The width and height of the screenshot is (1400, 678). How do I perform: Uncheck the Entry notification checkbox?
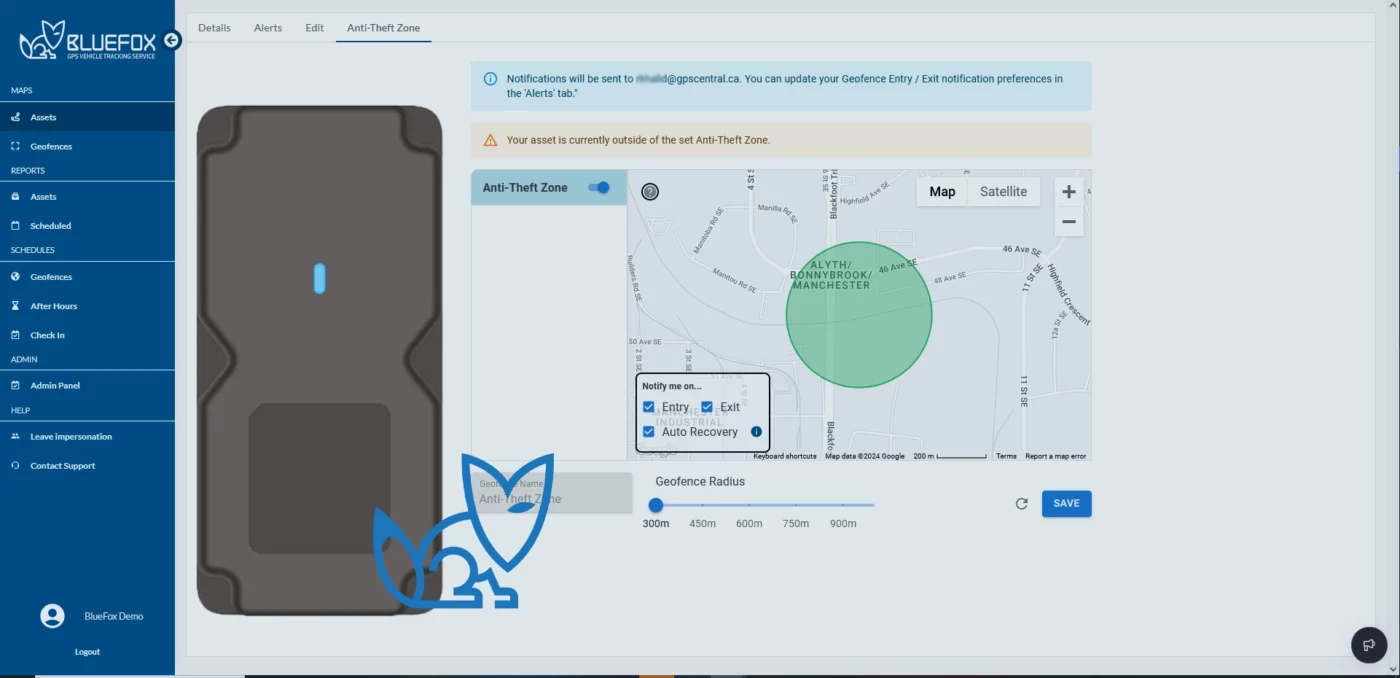(x=649, y=406)
